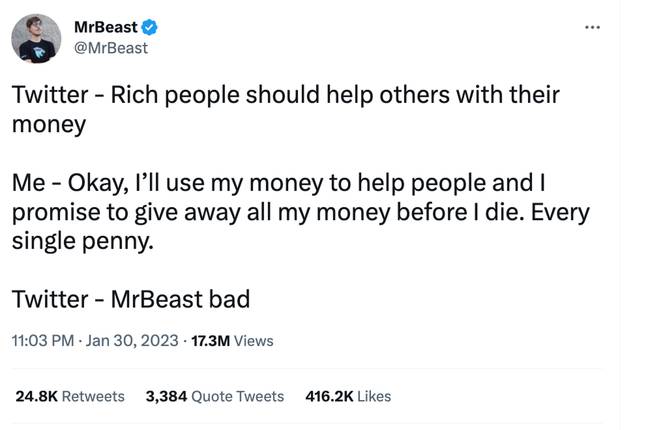This screenshot has width=648, height=430.
Task: Click the line 'single penny.'
Action: pos(83,241)
